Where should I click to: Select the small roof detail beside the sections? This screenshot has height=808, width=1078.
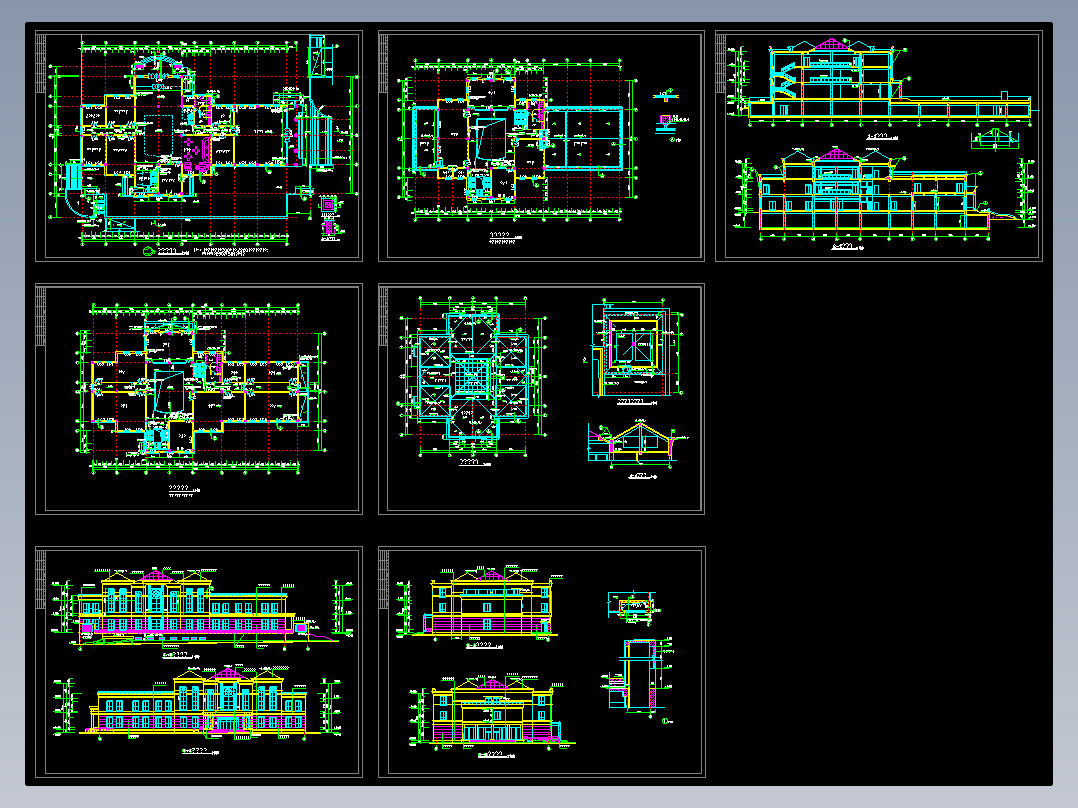point(995,139)
